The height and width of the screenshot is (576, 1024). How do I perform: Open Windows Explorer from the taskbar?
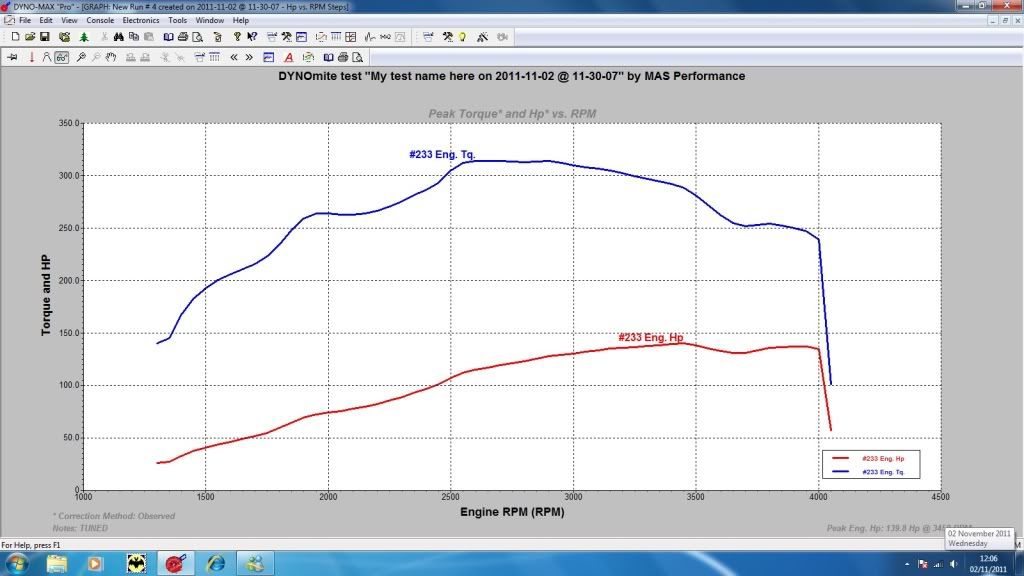pos(57,564)
